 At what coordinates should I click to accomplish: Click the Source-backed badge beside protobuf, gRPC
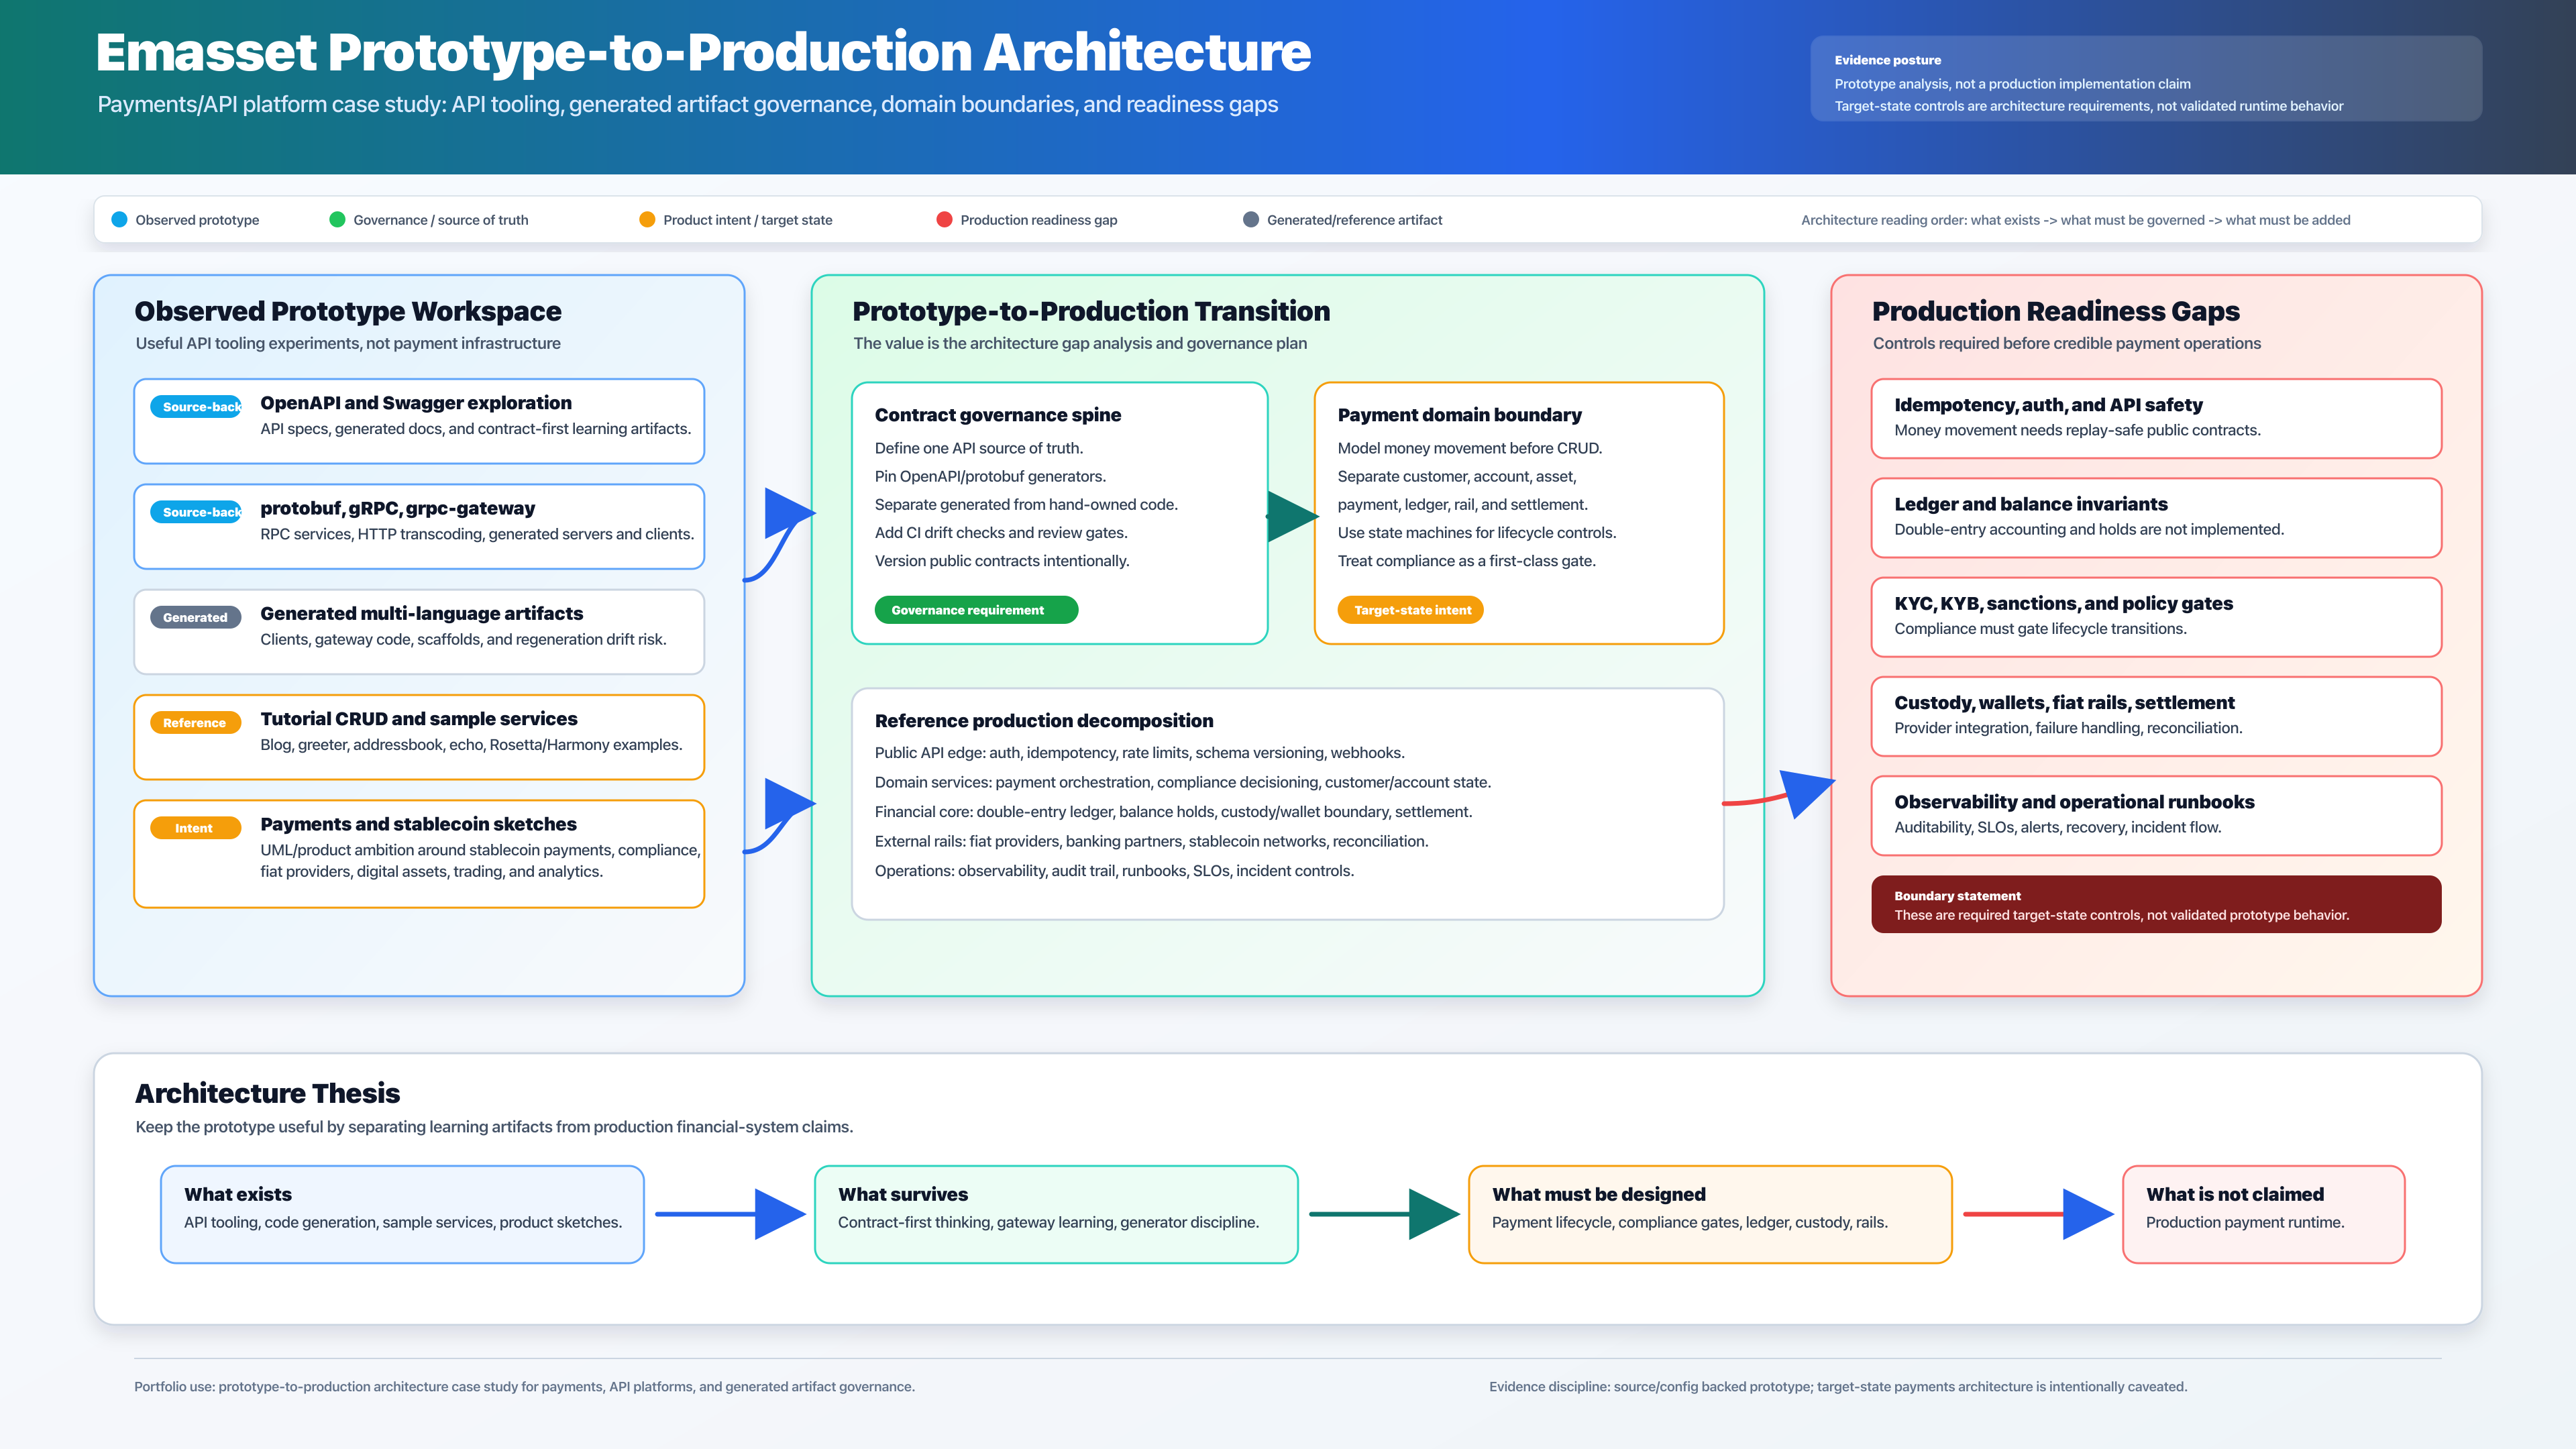click(x=196, y=512)
